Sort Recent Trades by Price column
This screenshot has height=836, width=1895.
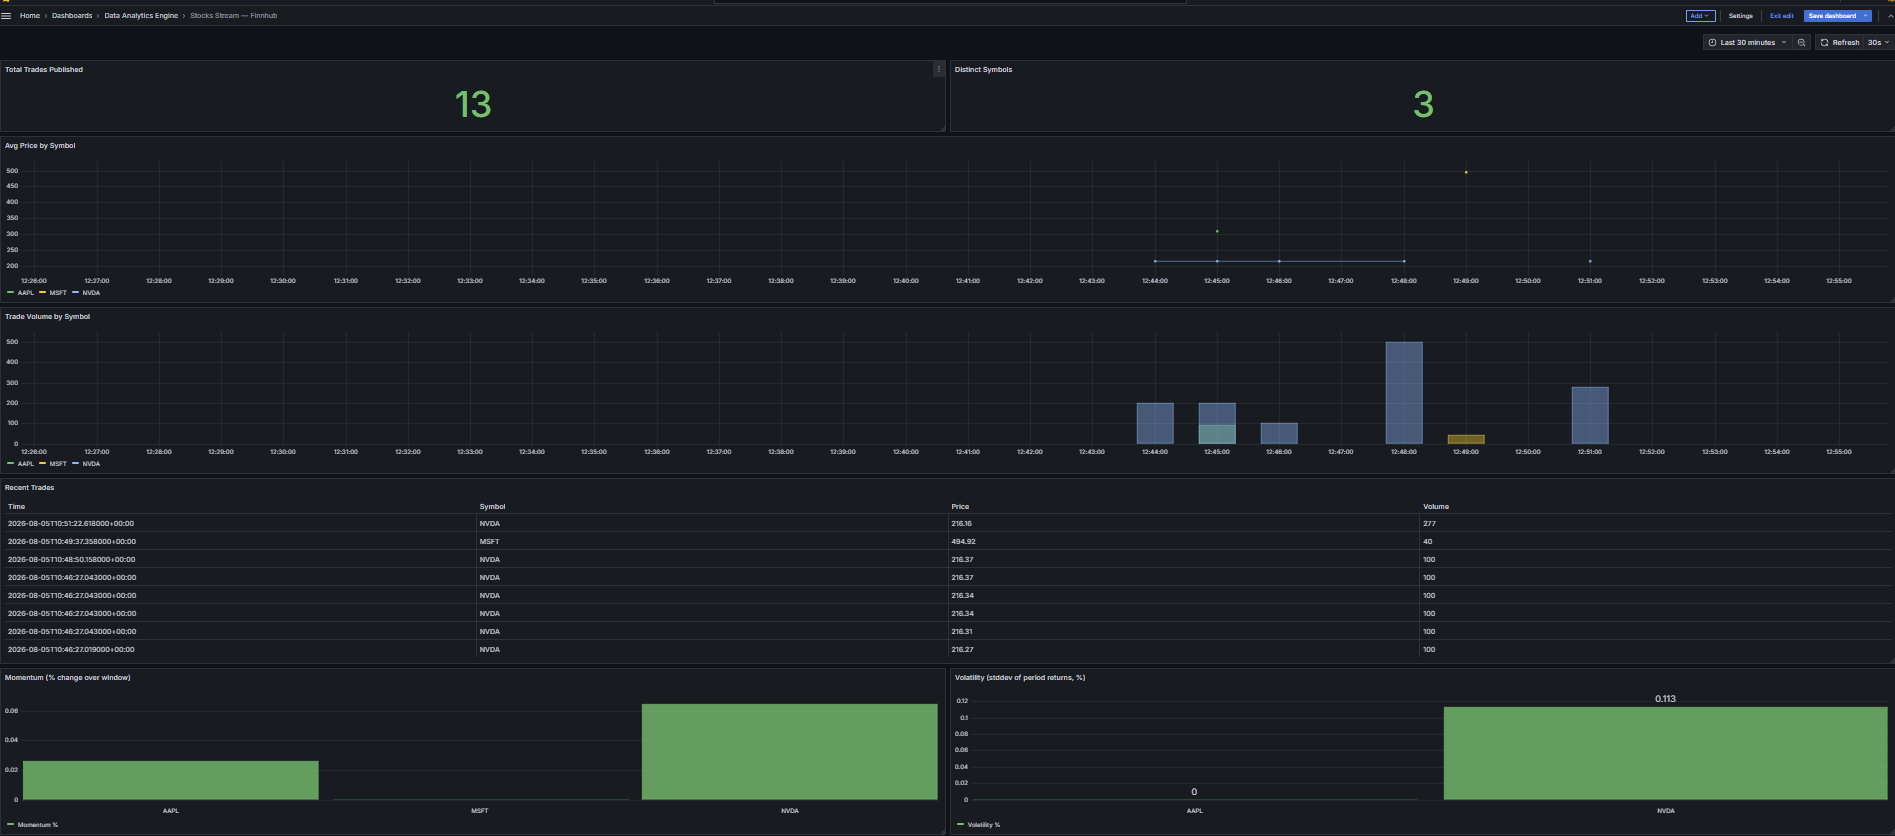(x=960, y=507)
